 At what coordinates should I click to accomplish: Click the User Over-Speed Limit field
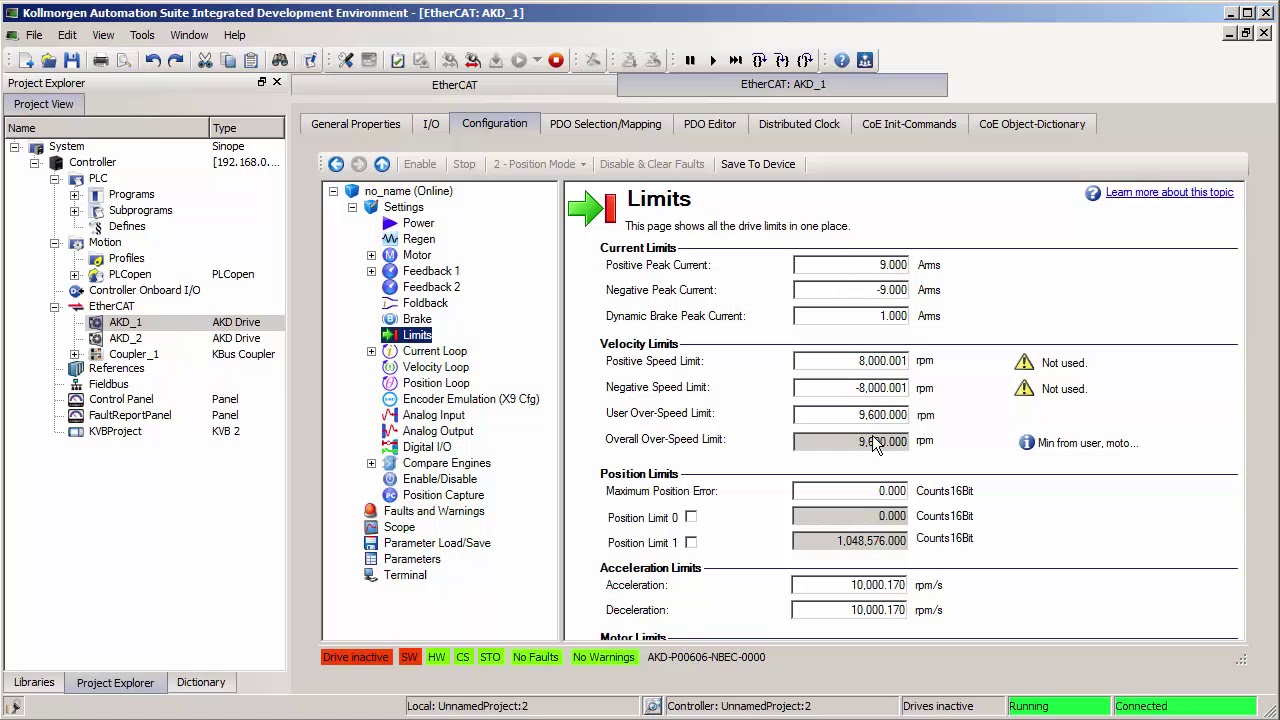[851, 414]
